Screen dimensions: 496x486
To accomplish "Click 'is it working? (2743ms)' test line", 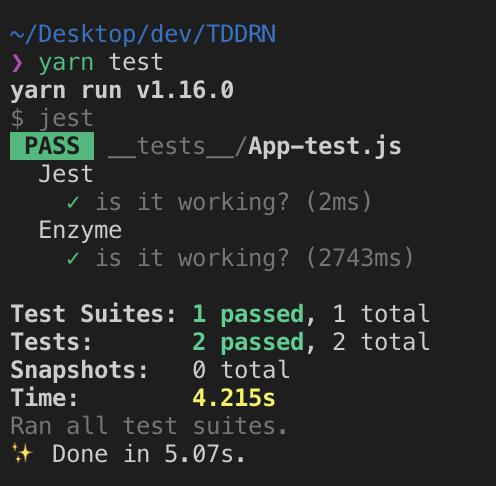I will (255, 258).
